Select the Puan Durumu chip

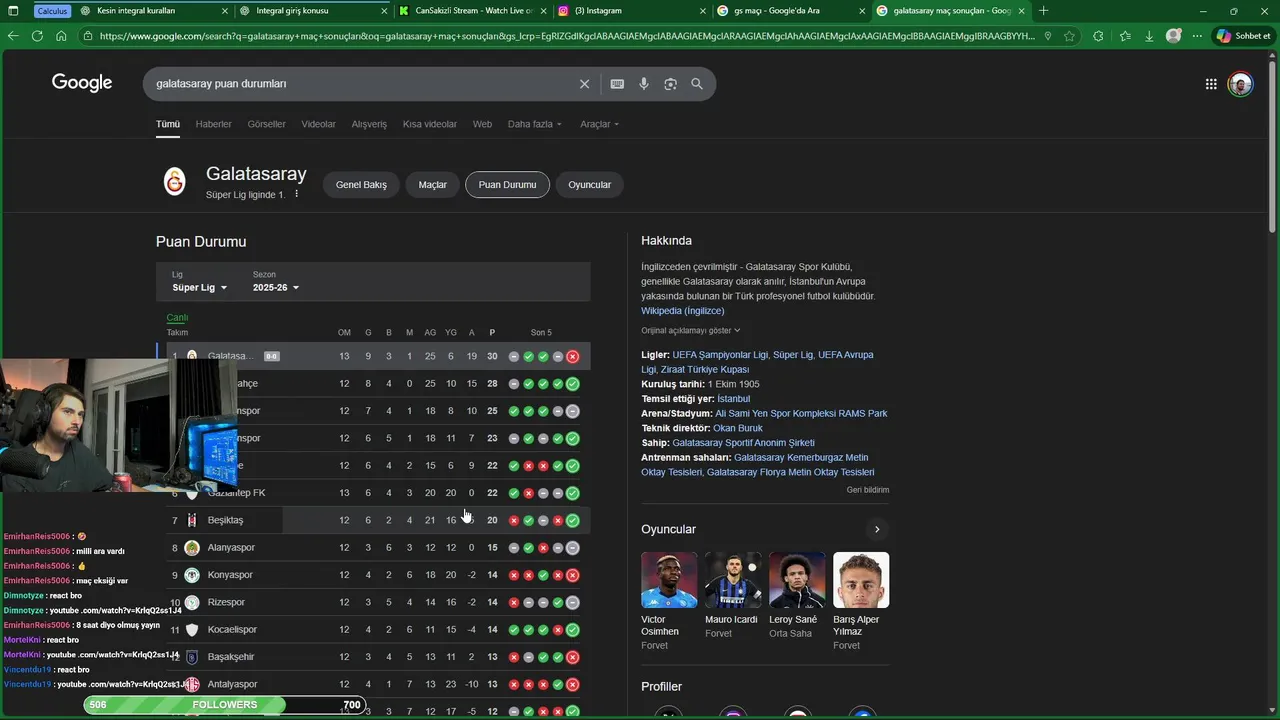pos(507,185)
